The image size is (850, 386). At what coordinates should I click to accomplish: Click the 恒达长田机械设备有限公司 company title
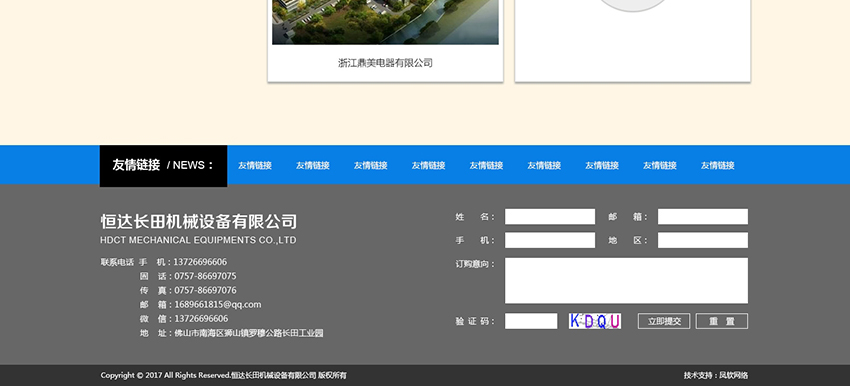198,222
